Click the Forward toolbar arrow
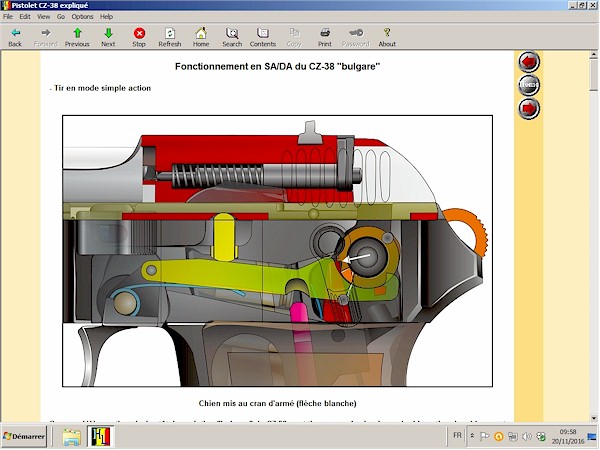600x450 pixels. click(46, 38)
